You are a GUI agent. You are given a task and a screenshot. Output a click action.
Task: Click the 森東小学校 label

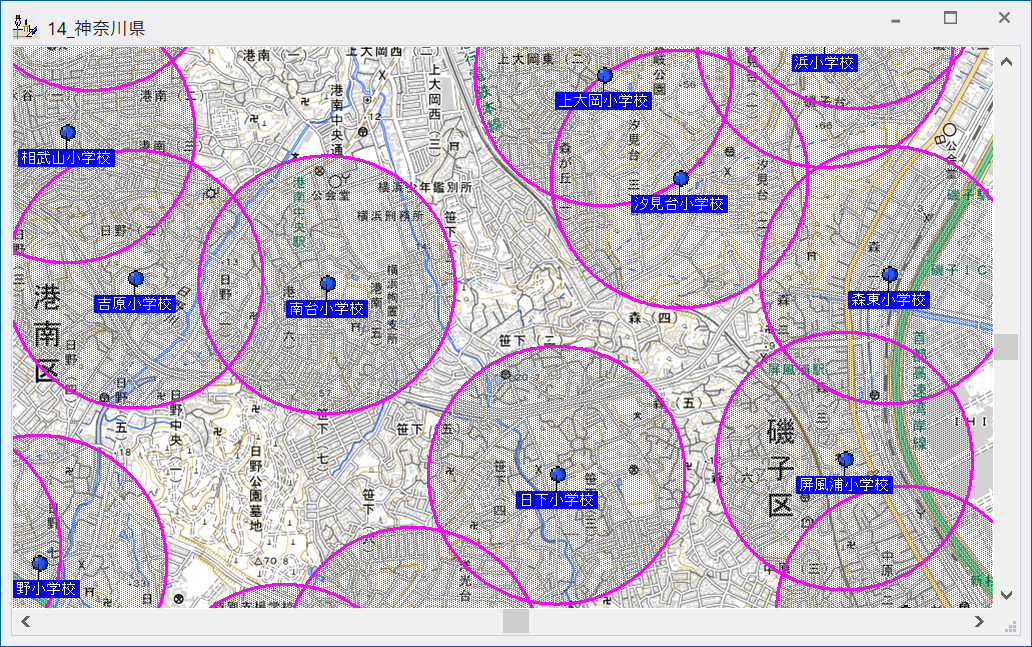pyautogui.click(x=889, y=299)
